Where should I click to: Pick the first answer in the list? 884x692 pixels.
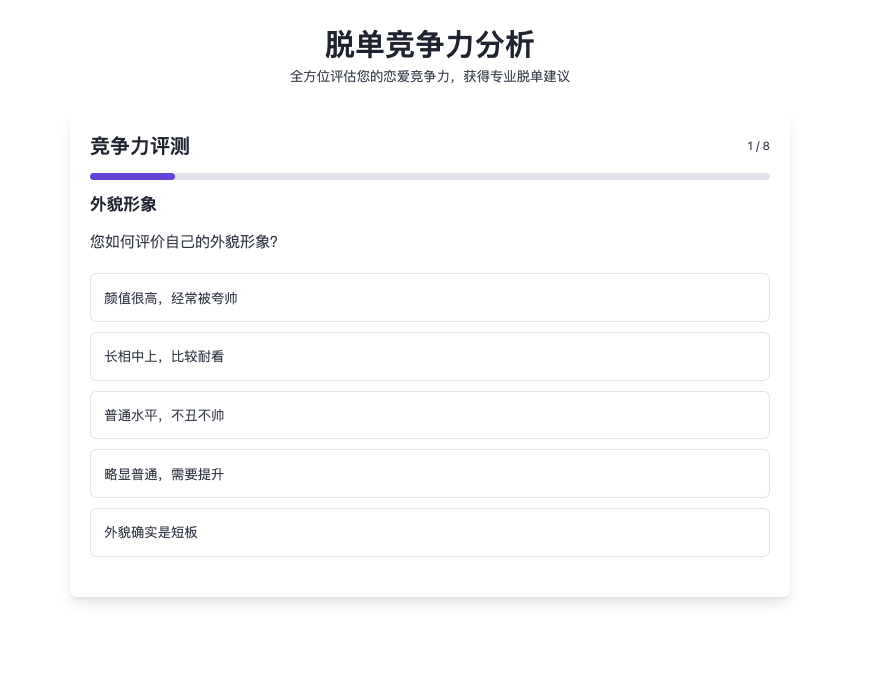point(429,298)
